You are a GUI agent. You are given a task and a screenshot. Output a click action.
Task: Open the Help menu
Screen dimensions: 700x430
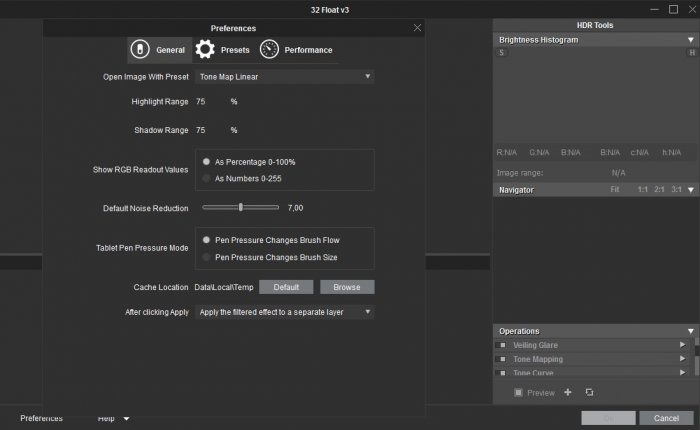coord(113,418)
